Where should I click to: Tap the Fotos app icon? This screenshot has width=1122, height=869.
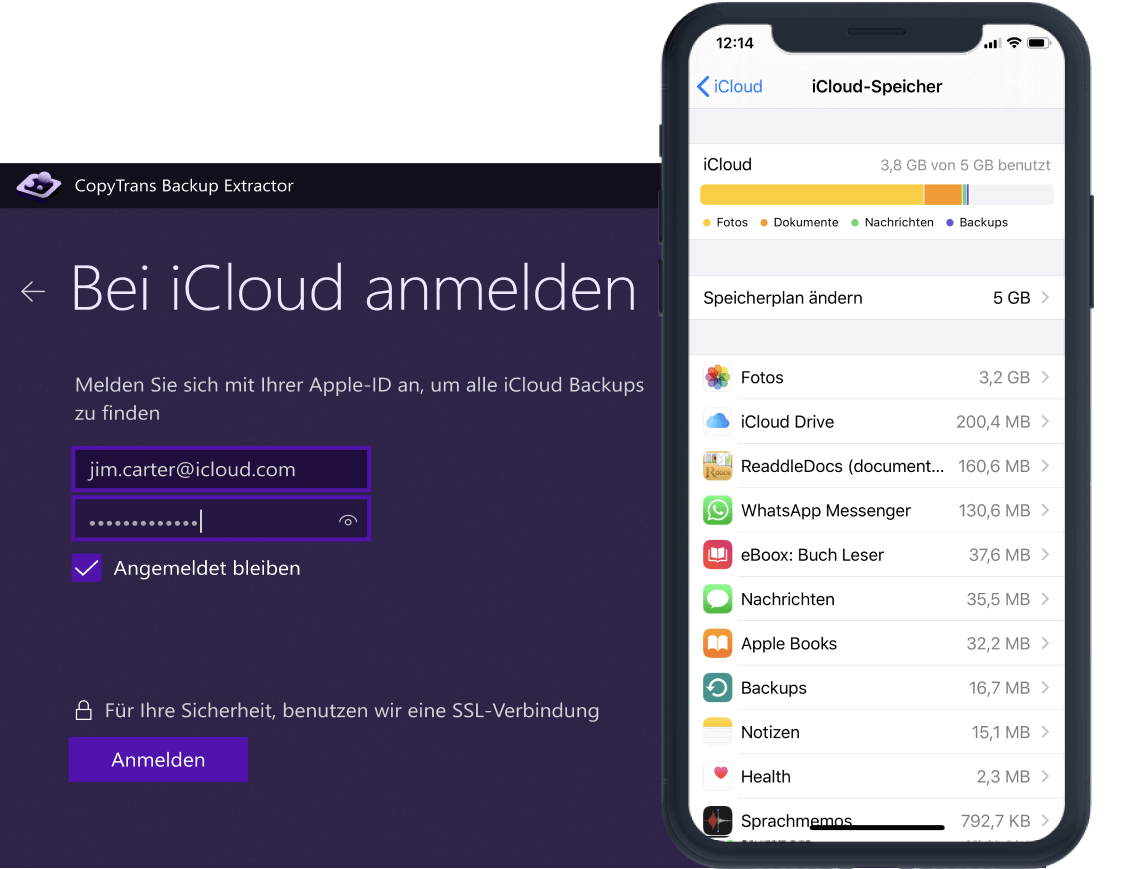tap(717, 377)
